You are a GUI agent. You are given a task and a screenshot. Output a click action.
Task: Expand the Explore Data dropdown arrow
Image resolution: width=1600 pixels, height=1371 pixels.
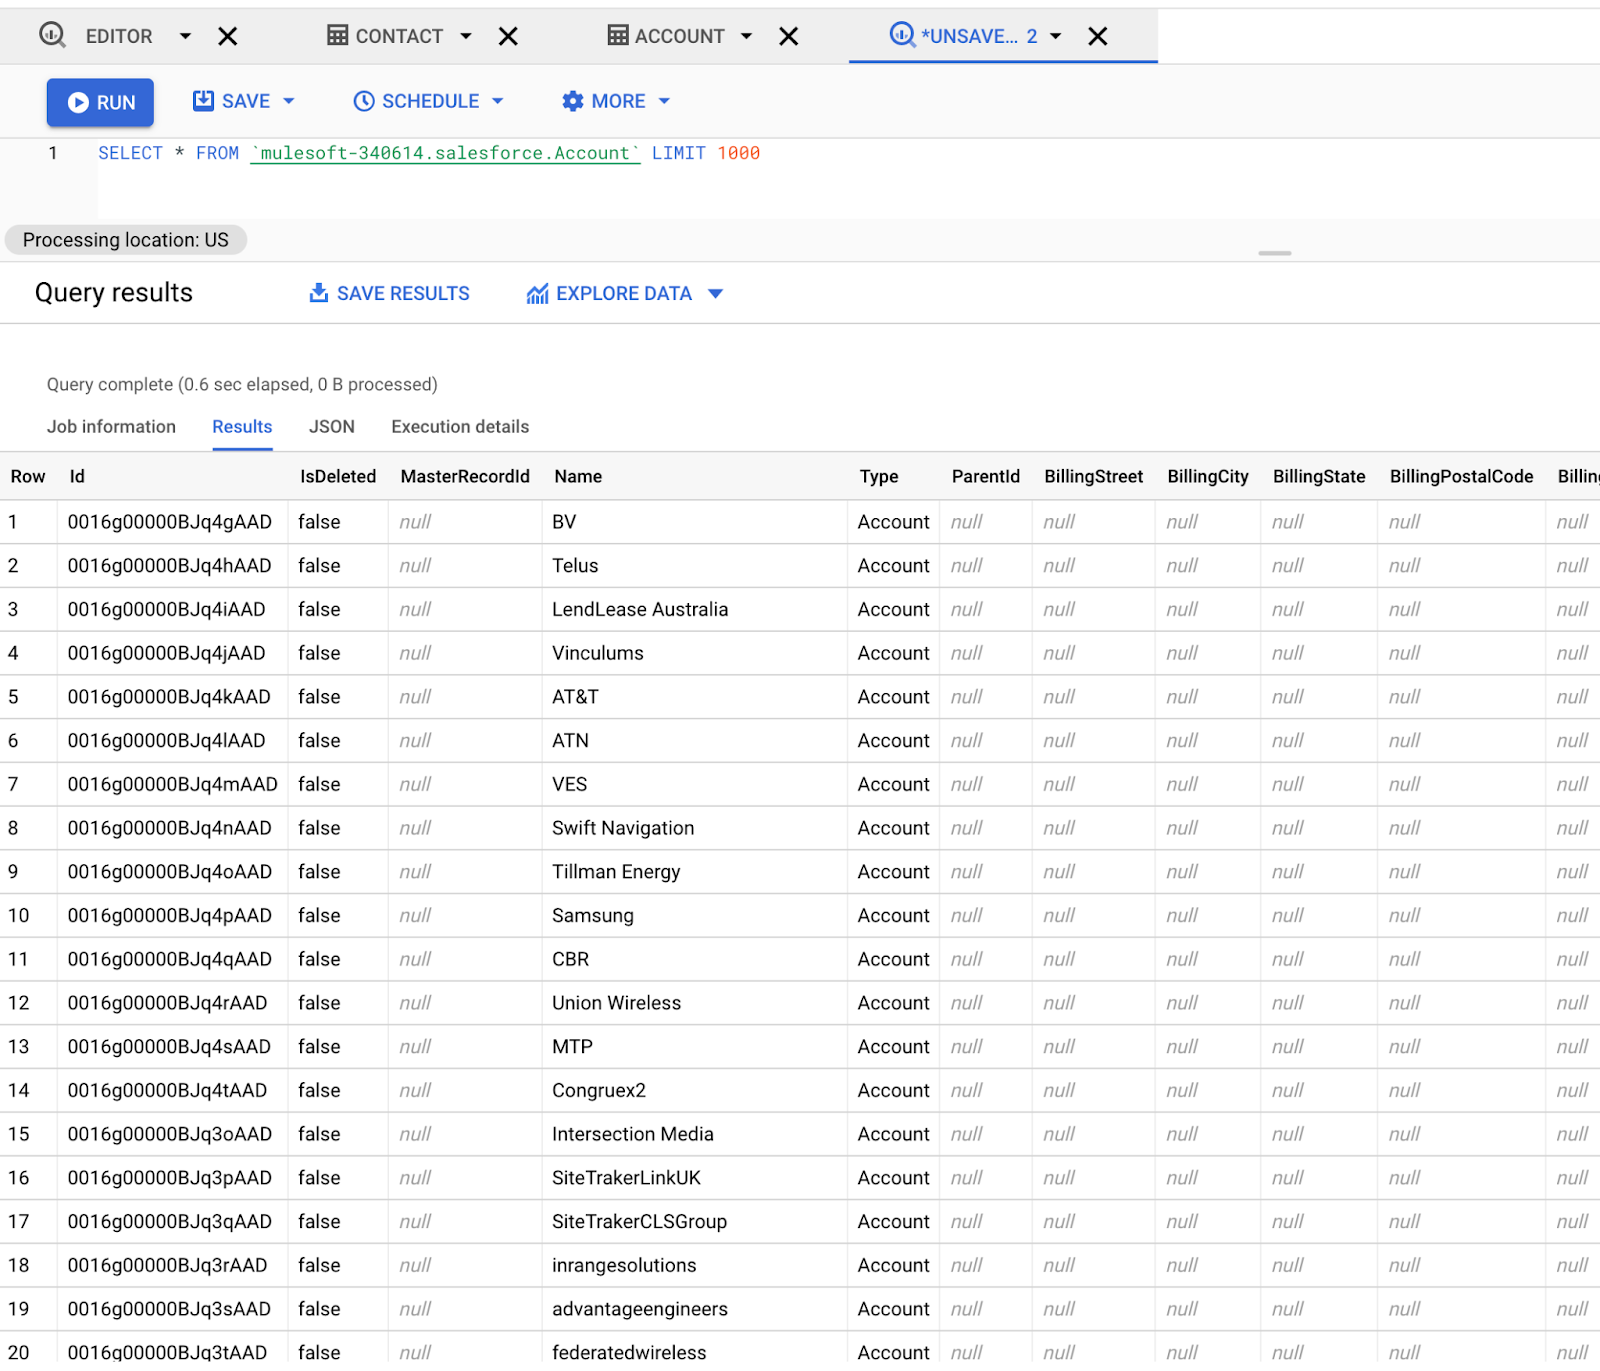715,294
